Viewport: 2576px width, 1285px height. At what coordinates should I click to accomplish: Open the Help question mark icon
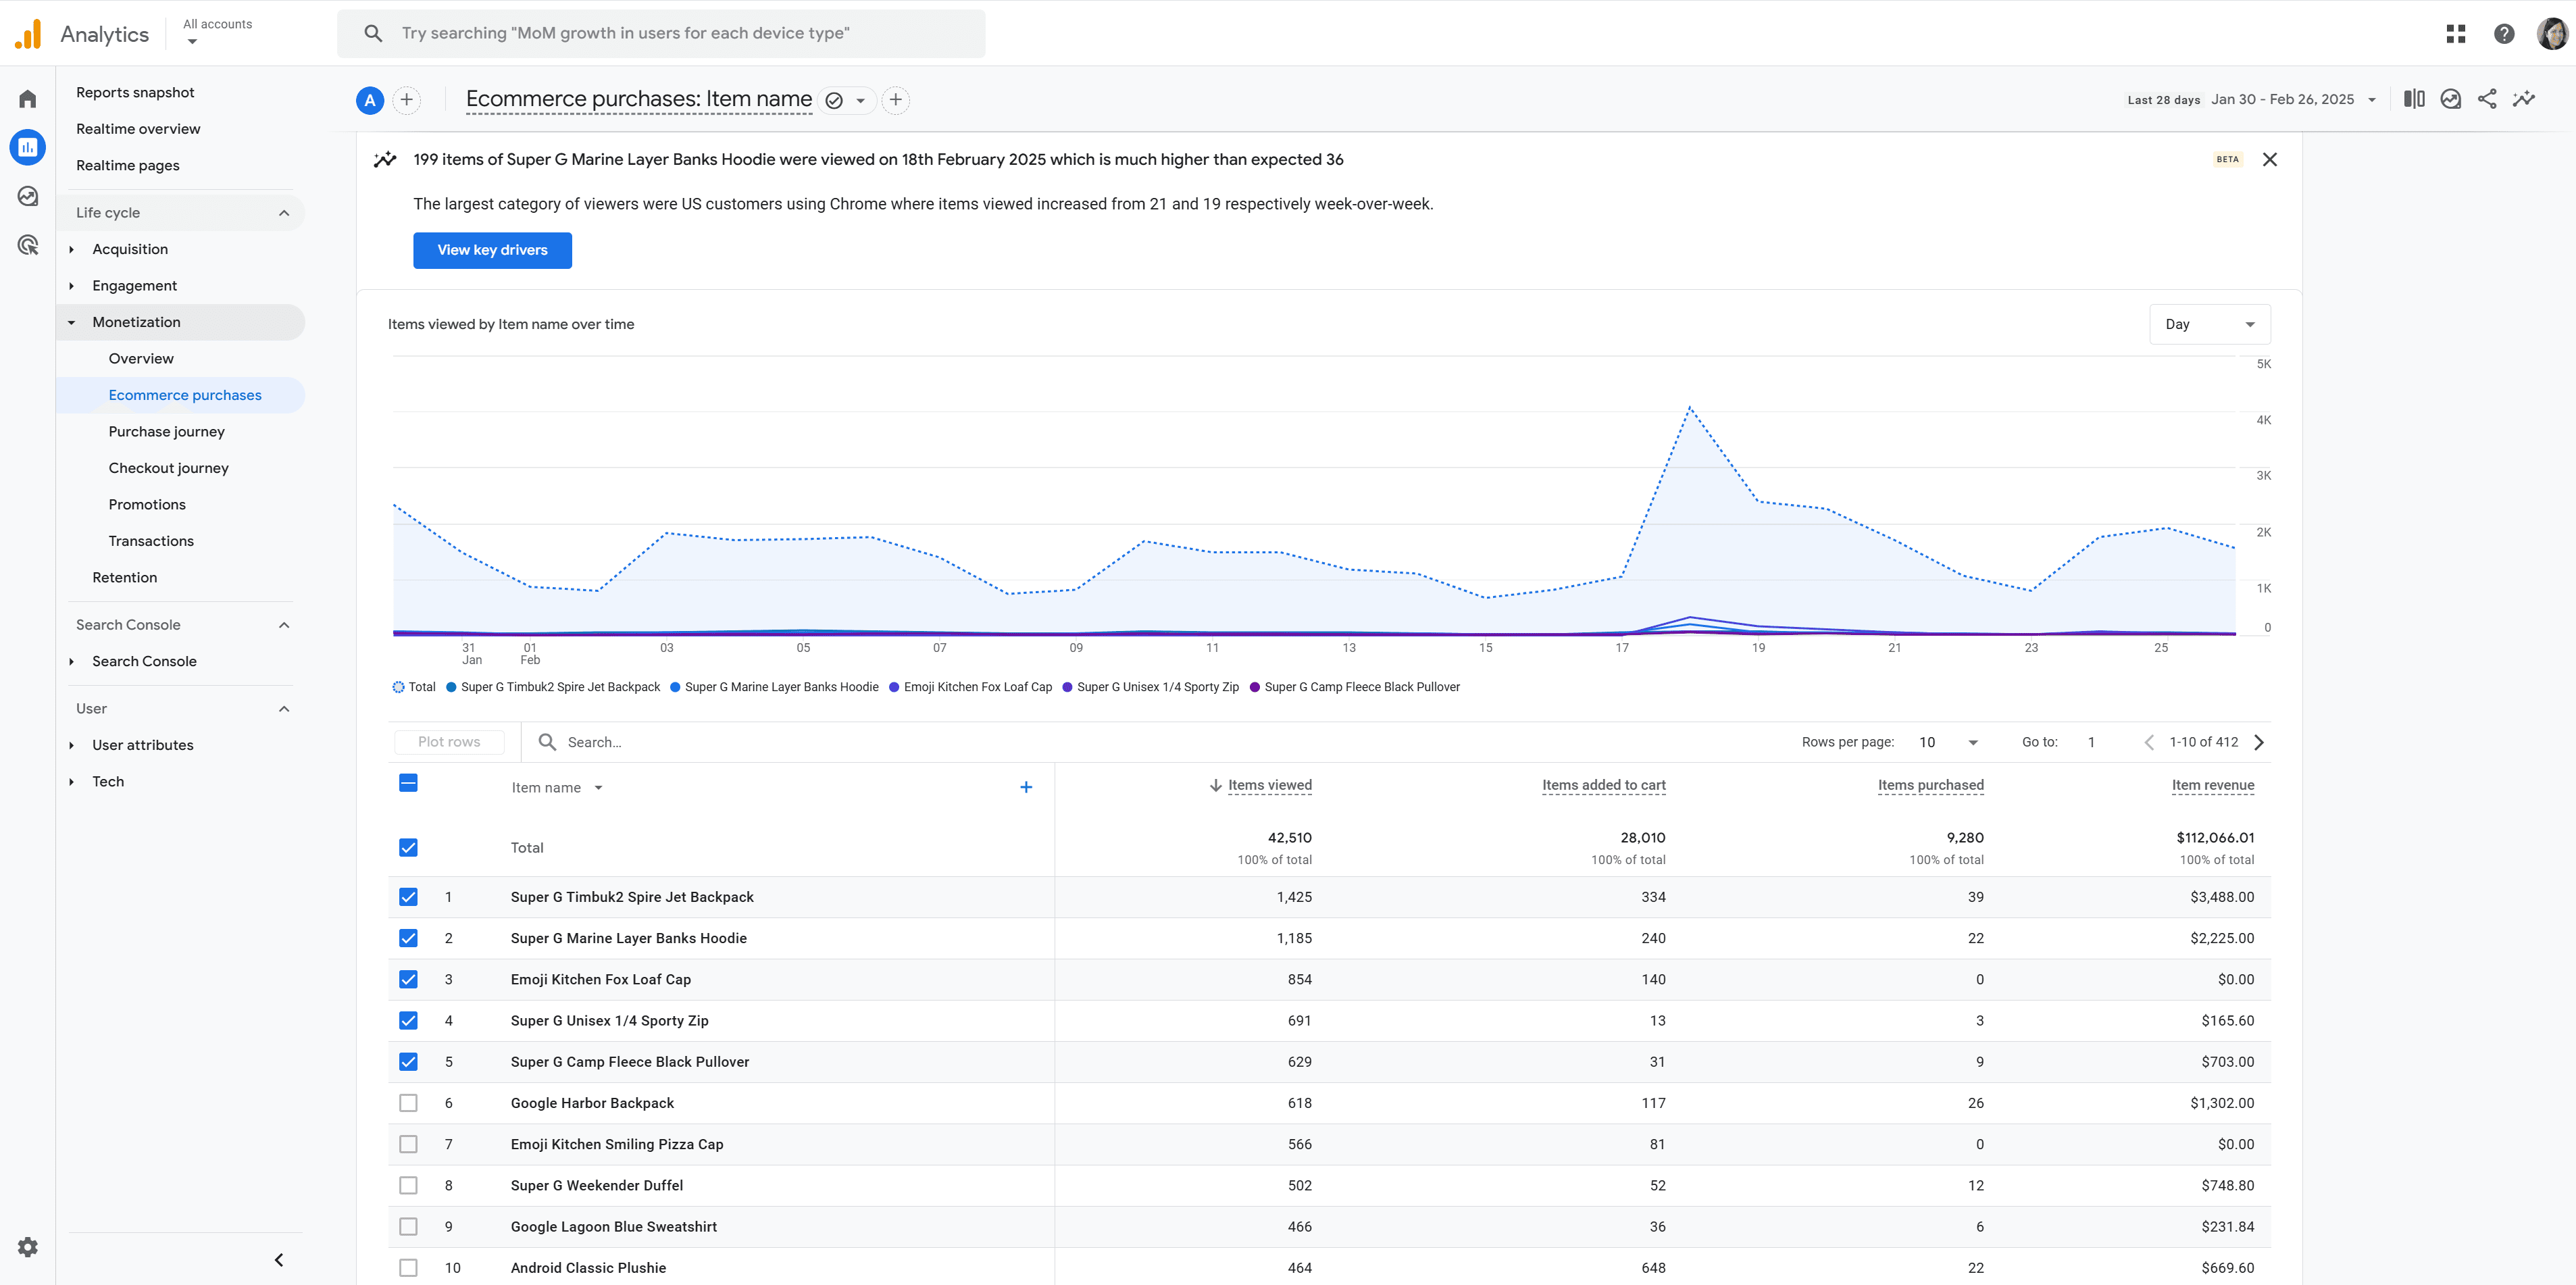(2504, 34)
